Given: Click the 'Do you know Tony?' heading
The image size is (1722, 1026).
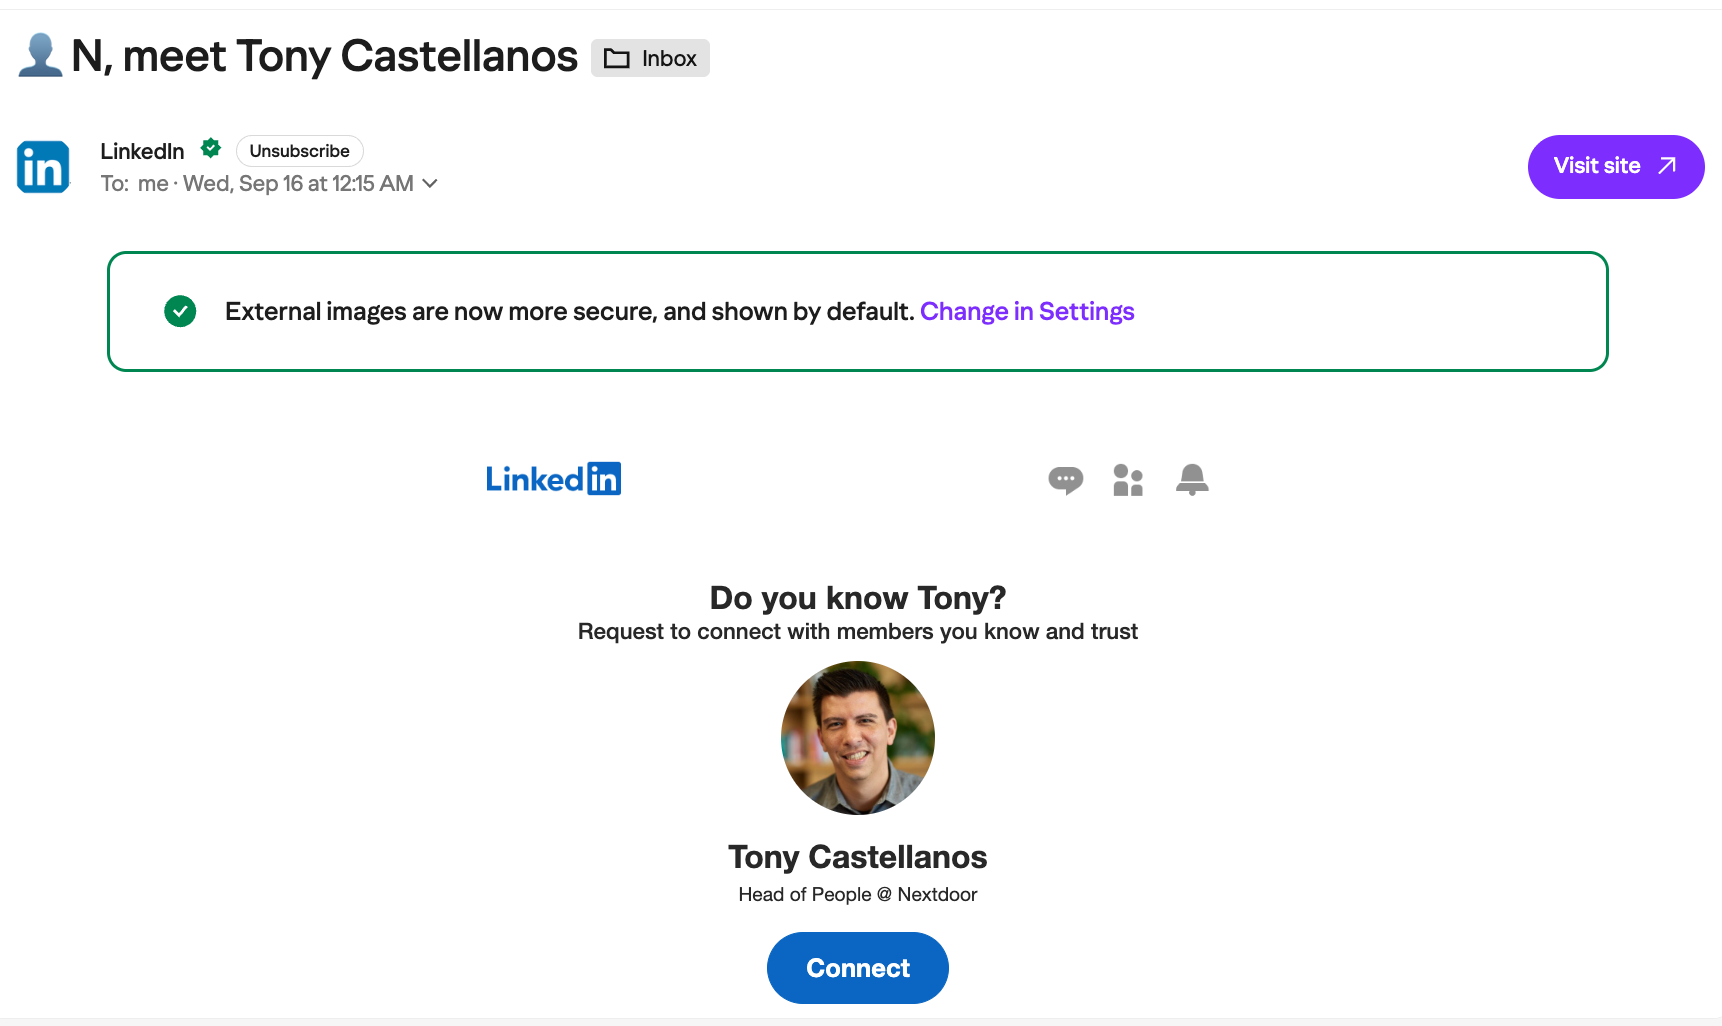Looking at the screenshot, I should 858,597.
